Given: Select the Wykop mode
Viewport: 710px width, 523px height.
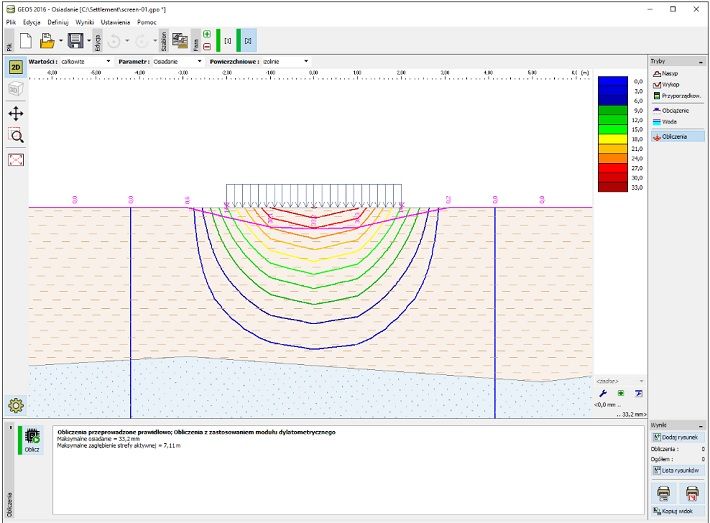Looking at the screenshot, I should pyautogui.click(x=678, y=85).
